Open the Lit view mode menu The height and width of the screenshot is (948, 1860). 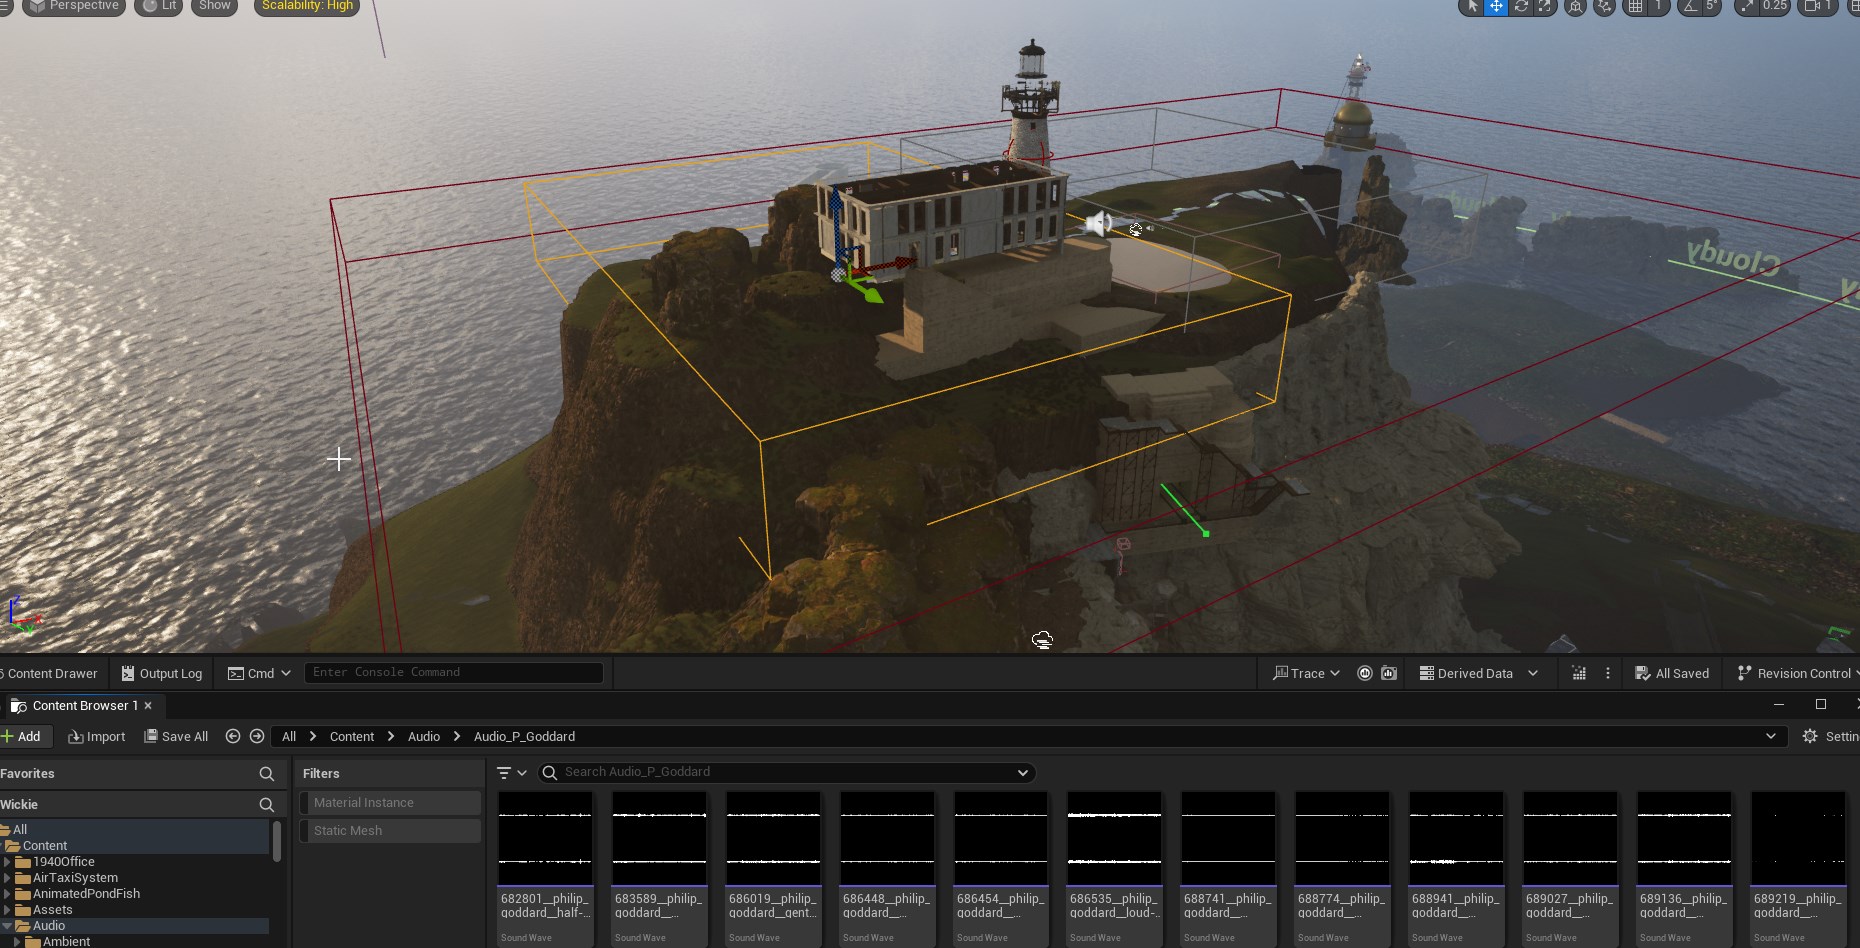point(159,6)
